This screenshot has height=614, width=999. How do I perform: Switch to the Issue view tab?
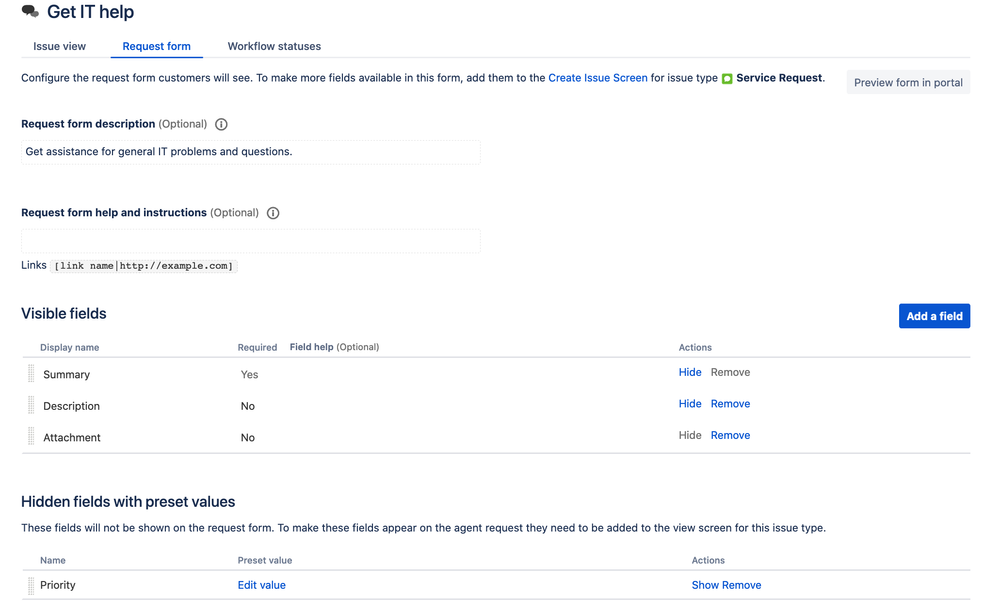point(60,46)
